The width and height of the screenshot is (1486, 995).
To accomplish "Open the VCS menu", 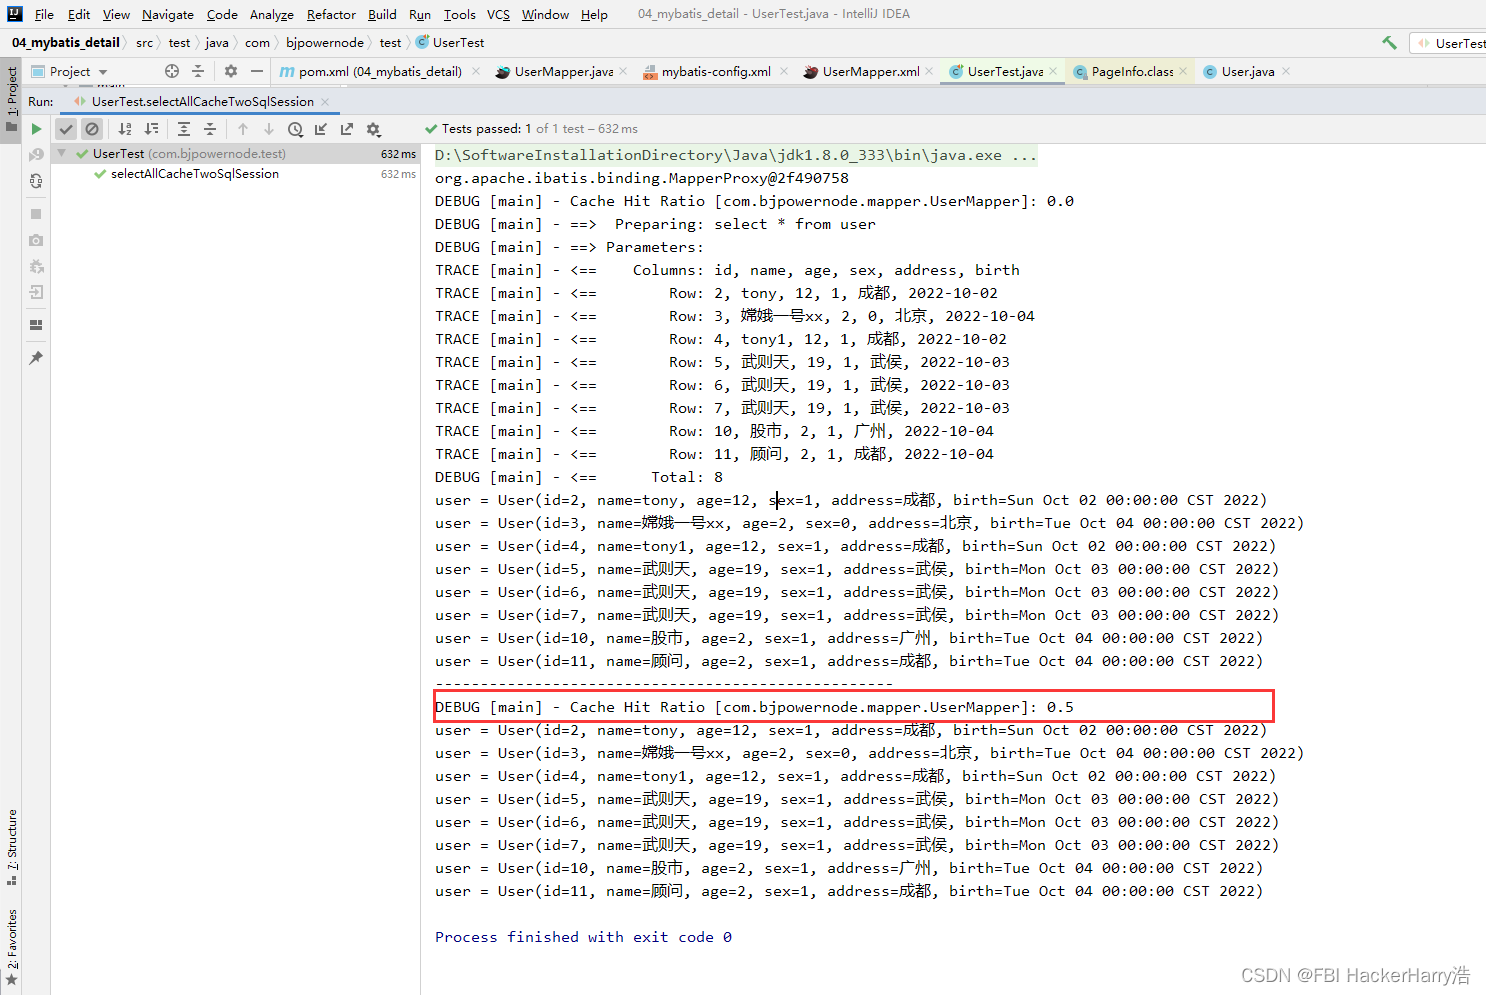I will pyautogui.click(x=498, y=14).
